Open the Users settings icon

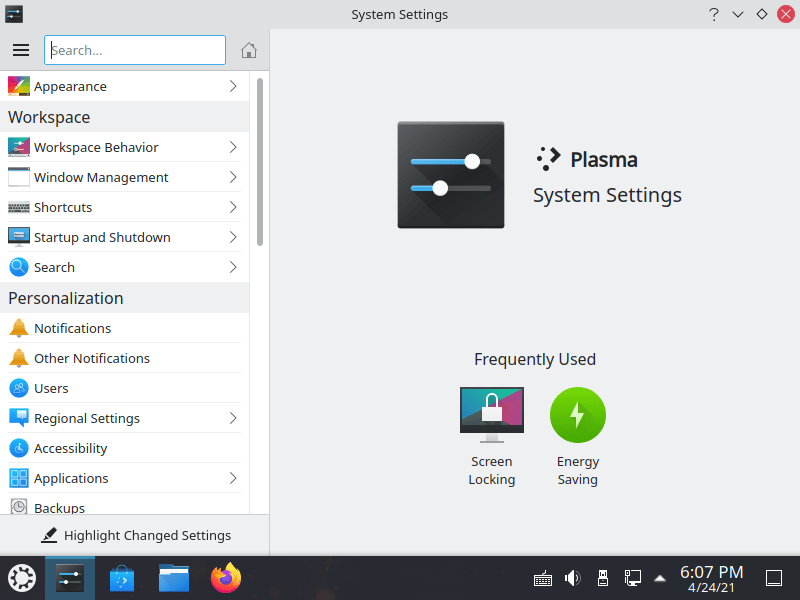(19, 388)
